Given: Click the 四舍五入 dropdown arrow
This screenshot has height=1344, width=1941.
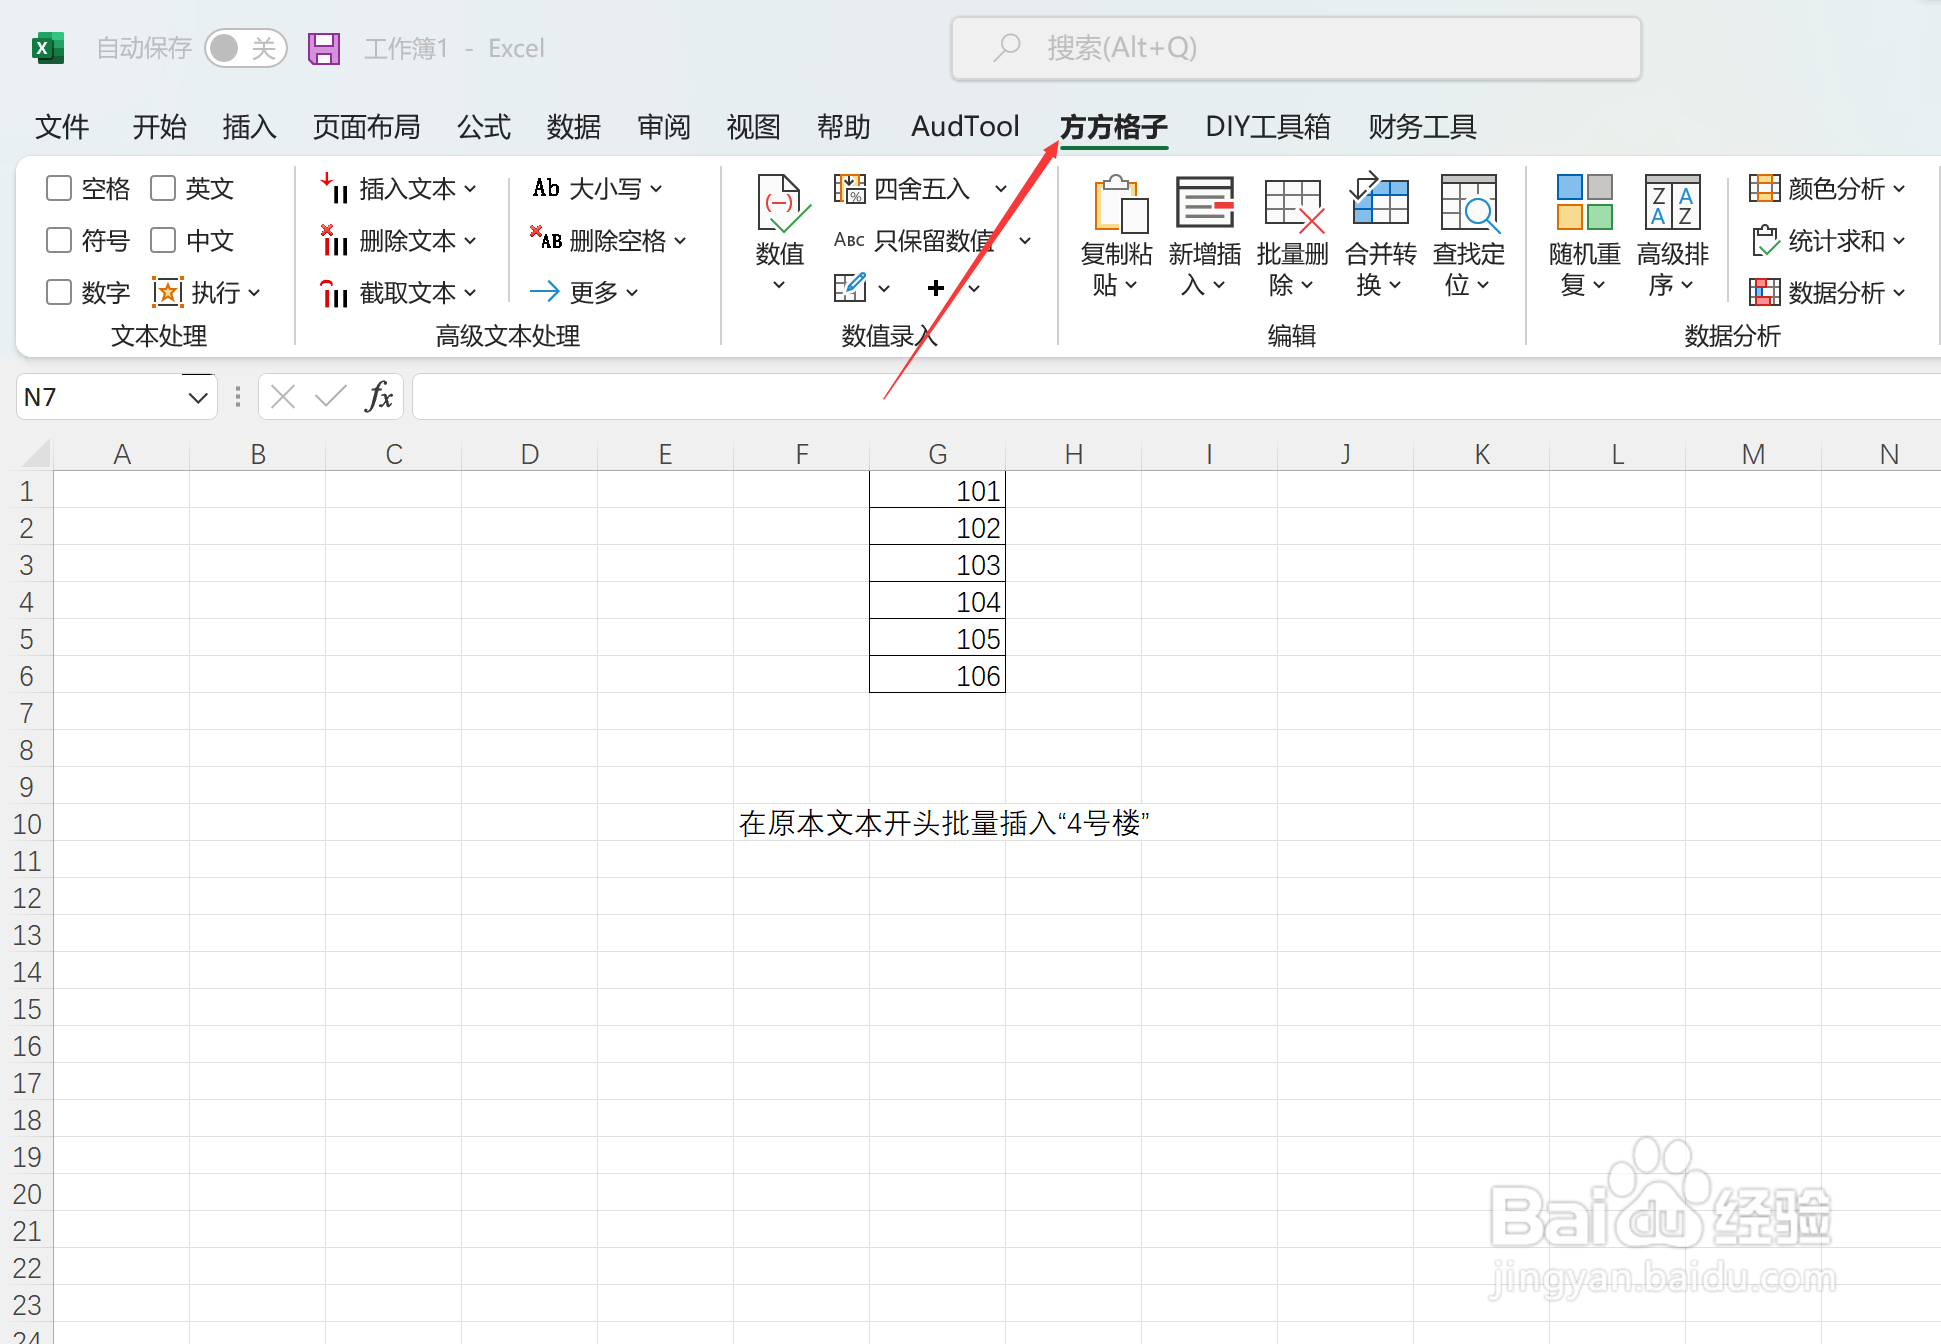Looking at the screenshot, I should pos(1000,188).
